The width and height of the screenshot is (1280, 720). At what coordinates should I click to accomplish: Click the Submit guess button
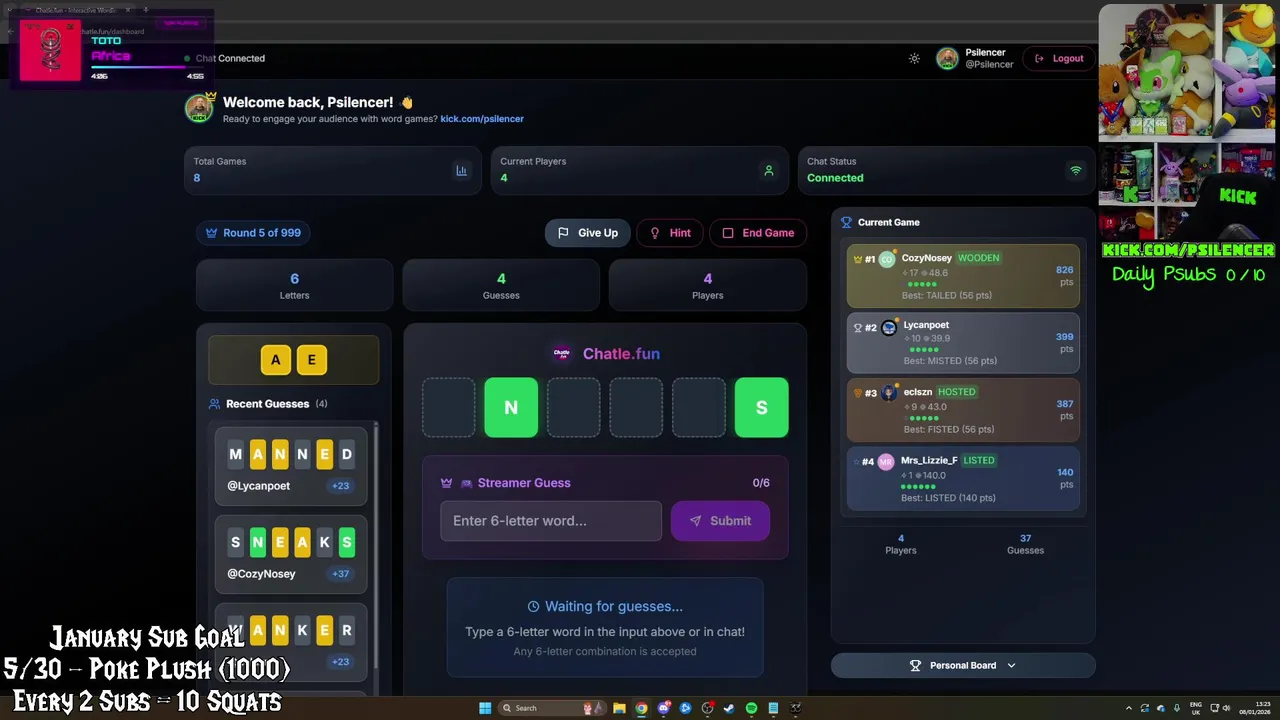pyautogui.click(x=720, y=521)
